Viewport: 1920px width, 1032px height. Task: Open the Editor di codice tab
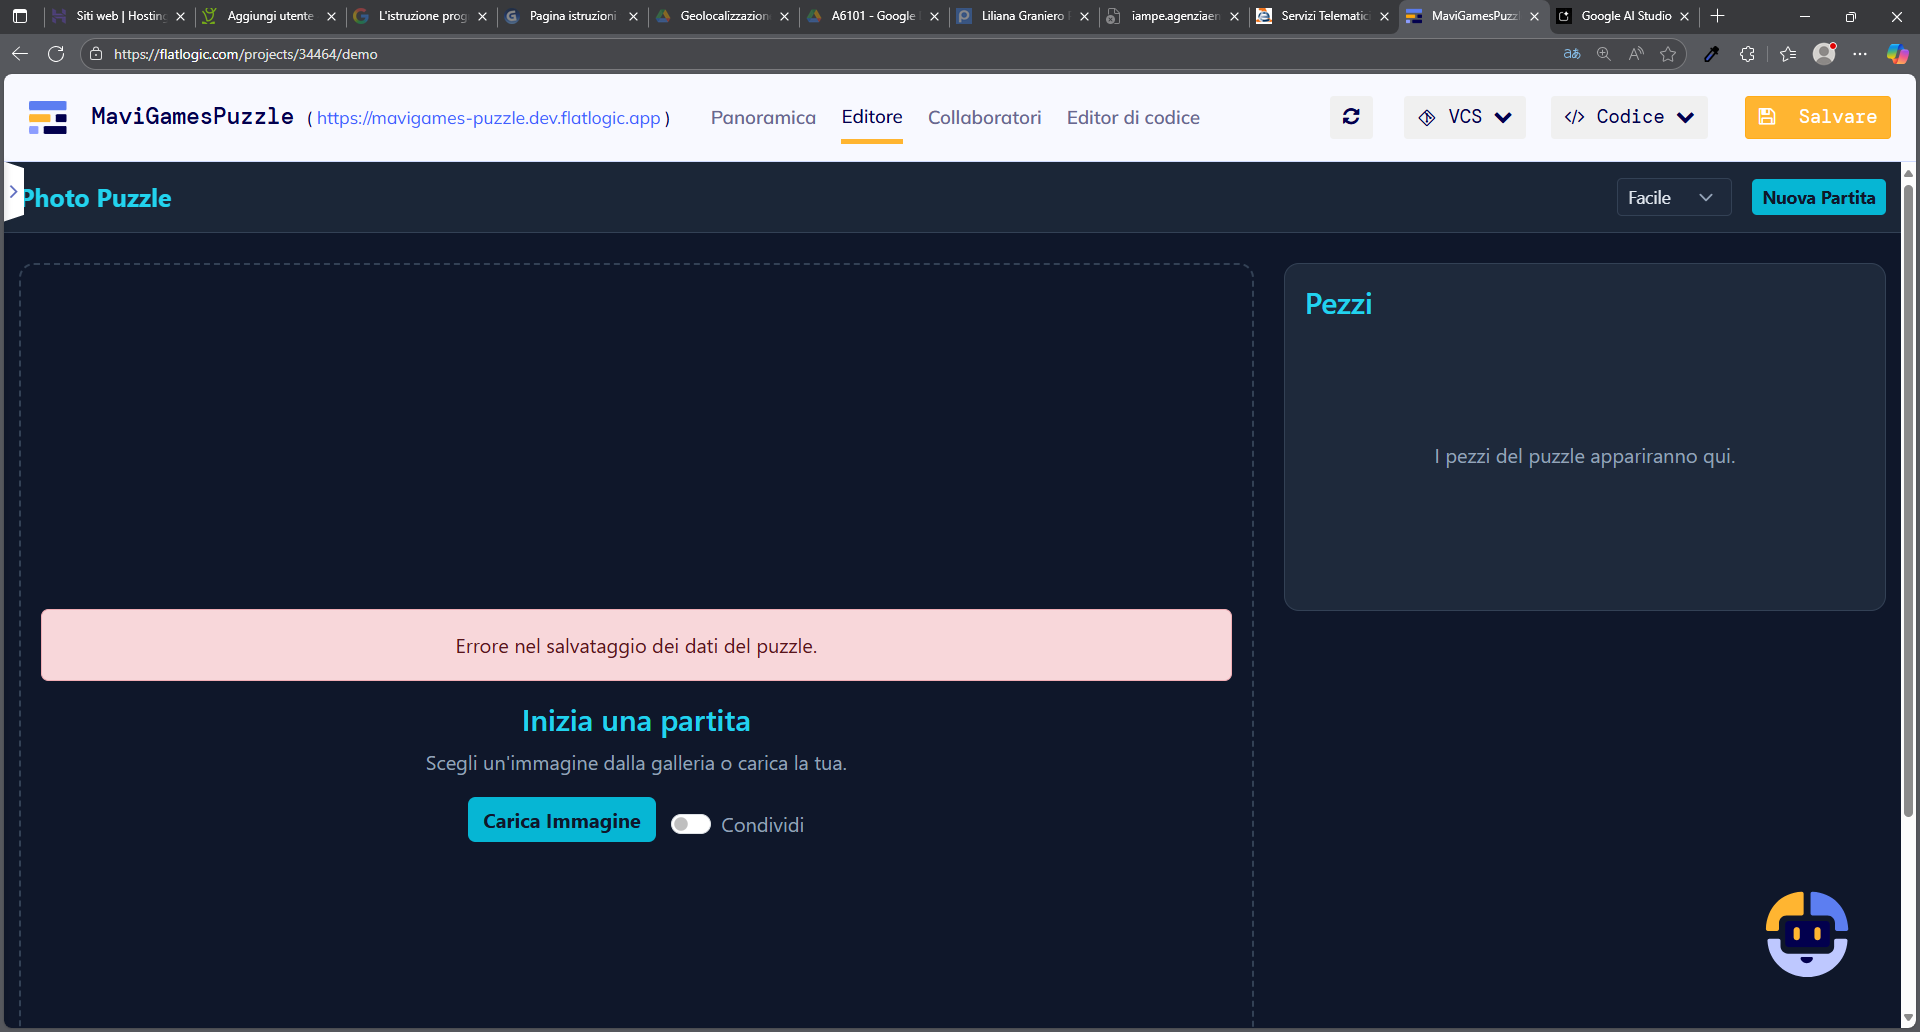[1133, 118]
